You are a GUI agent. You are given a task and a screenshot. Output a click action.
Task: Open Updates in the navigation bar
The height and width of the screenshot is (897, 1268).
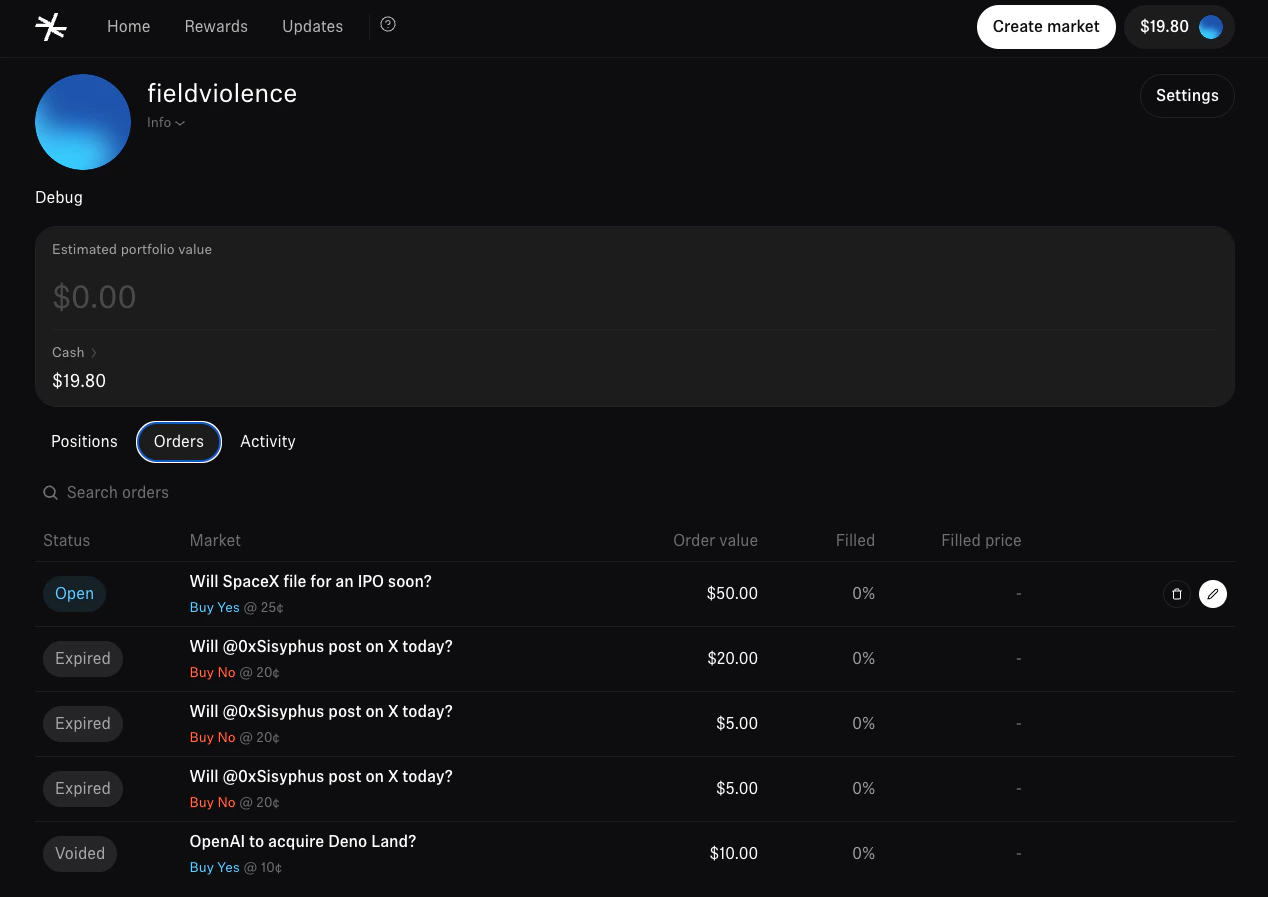click(x=312, y=27)
